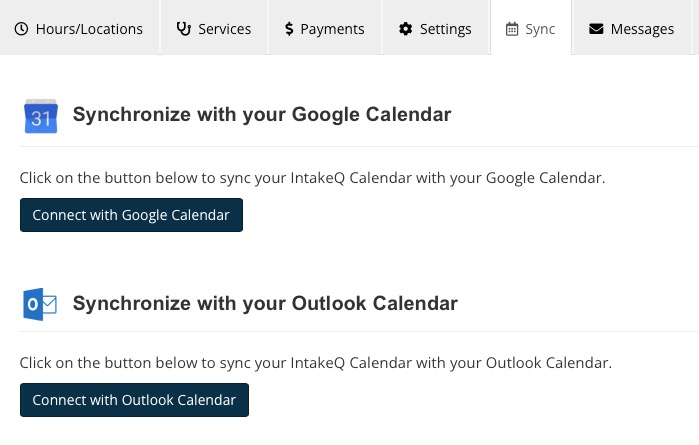Go to the Payments tab

click(x=325, y=28)
